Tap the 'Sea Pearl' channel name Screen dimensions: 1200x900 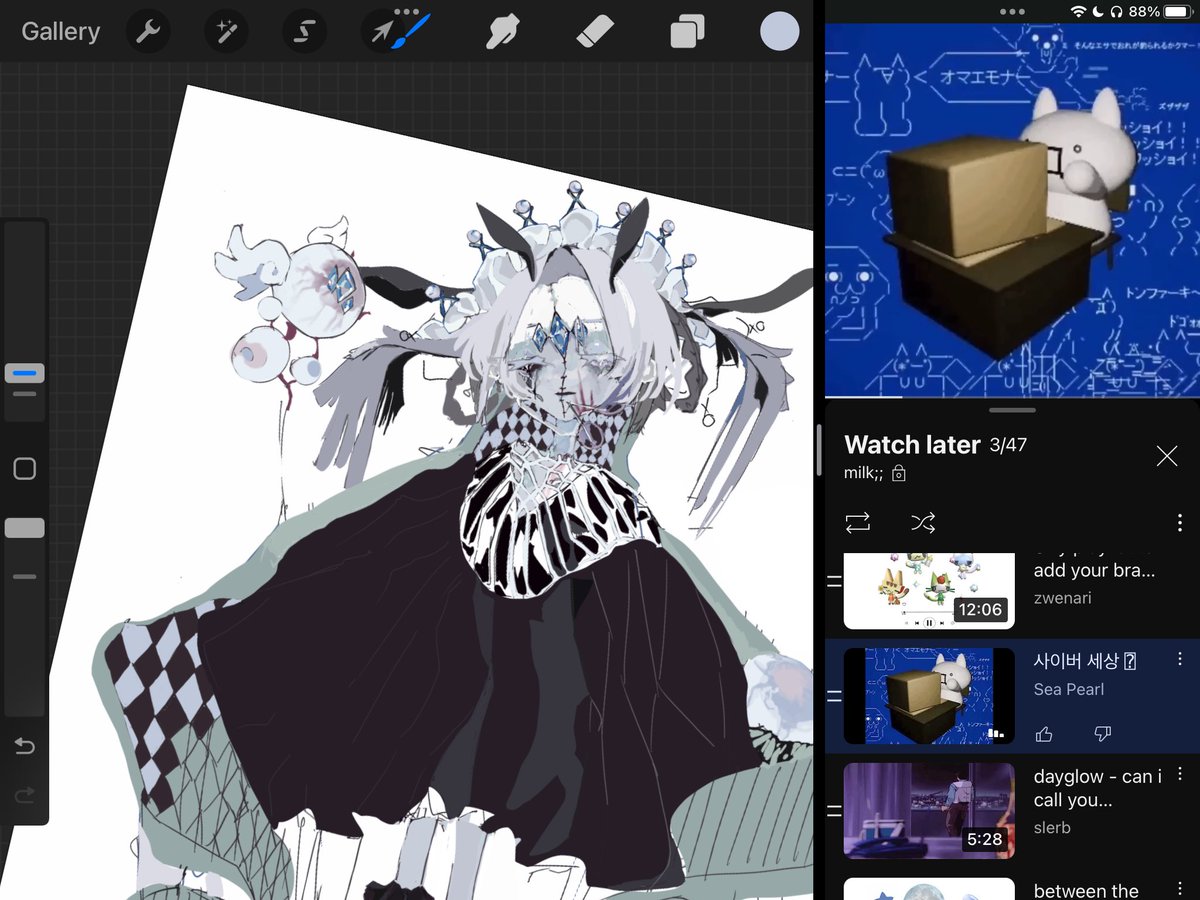point(1069,689)
